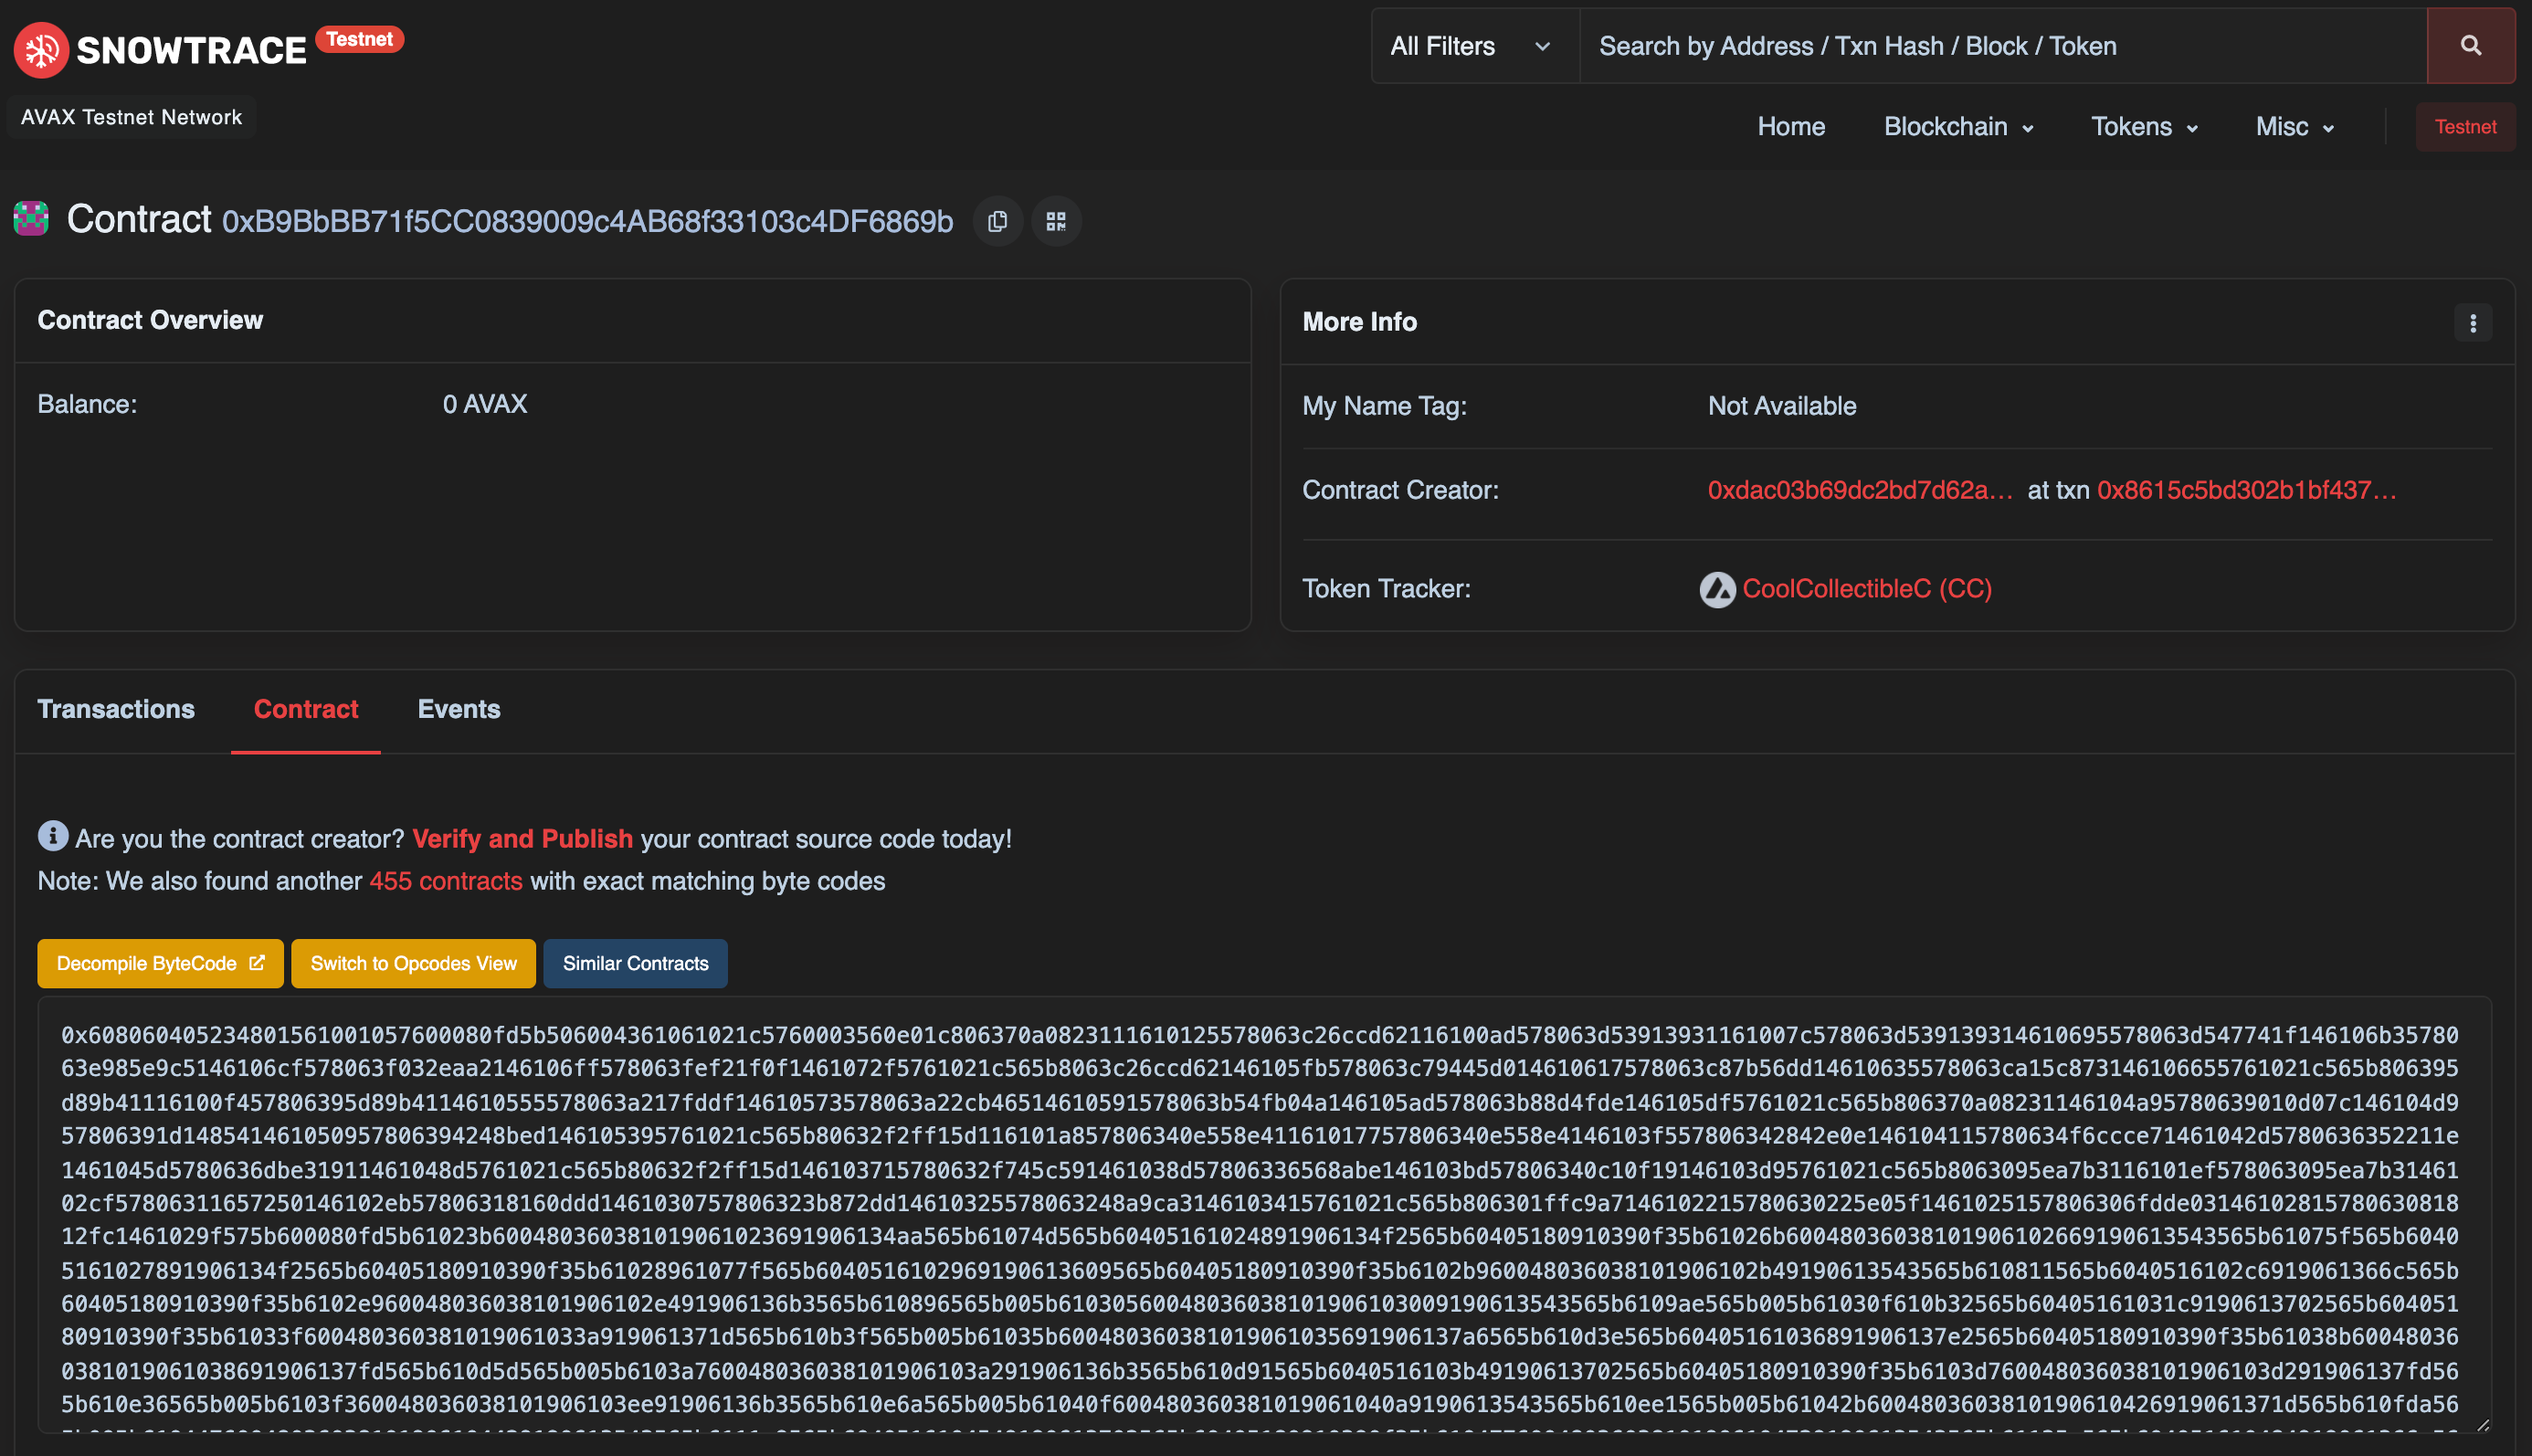This screenshot has width=2532, height=1456.
Task: Open contract creator address 0xdac03b69dc2bd7d62a
Action: (1860, 490)
